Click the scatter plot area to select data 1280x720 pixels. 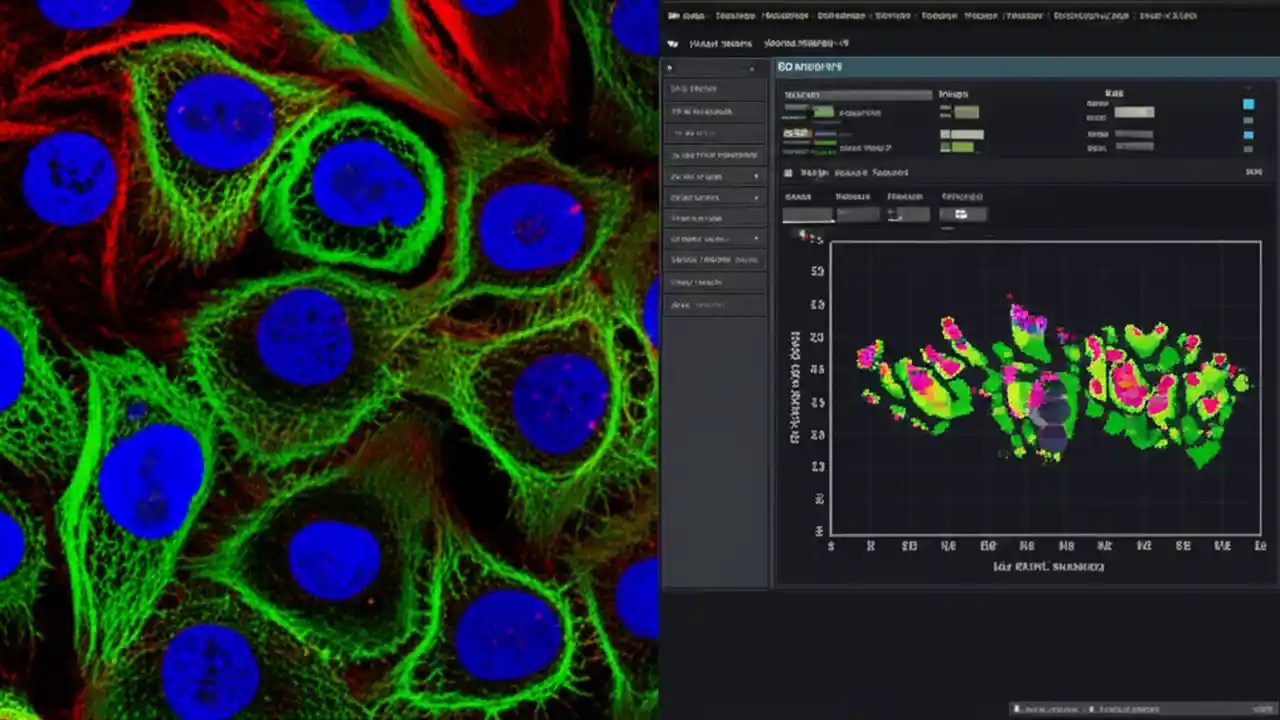(1040, 390)
